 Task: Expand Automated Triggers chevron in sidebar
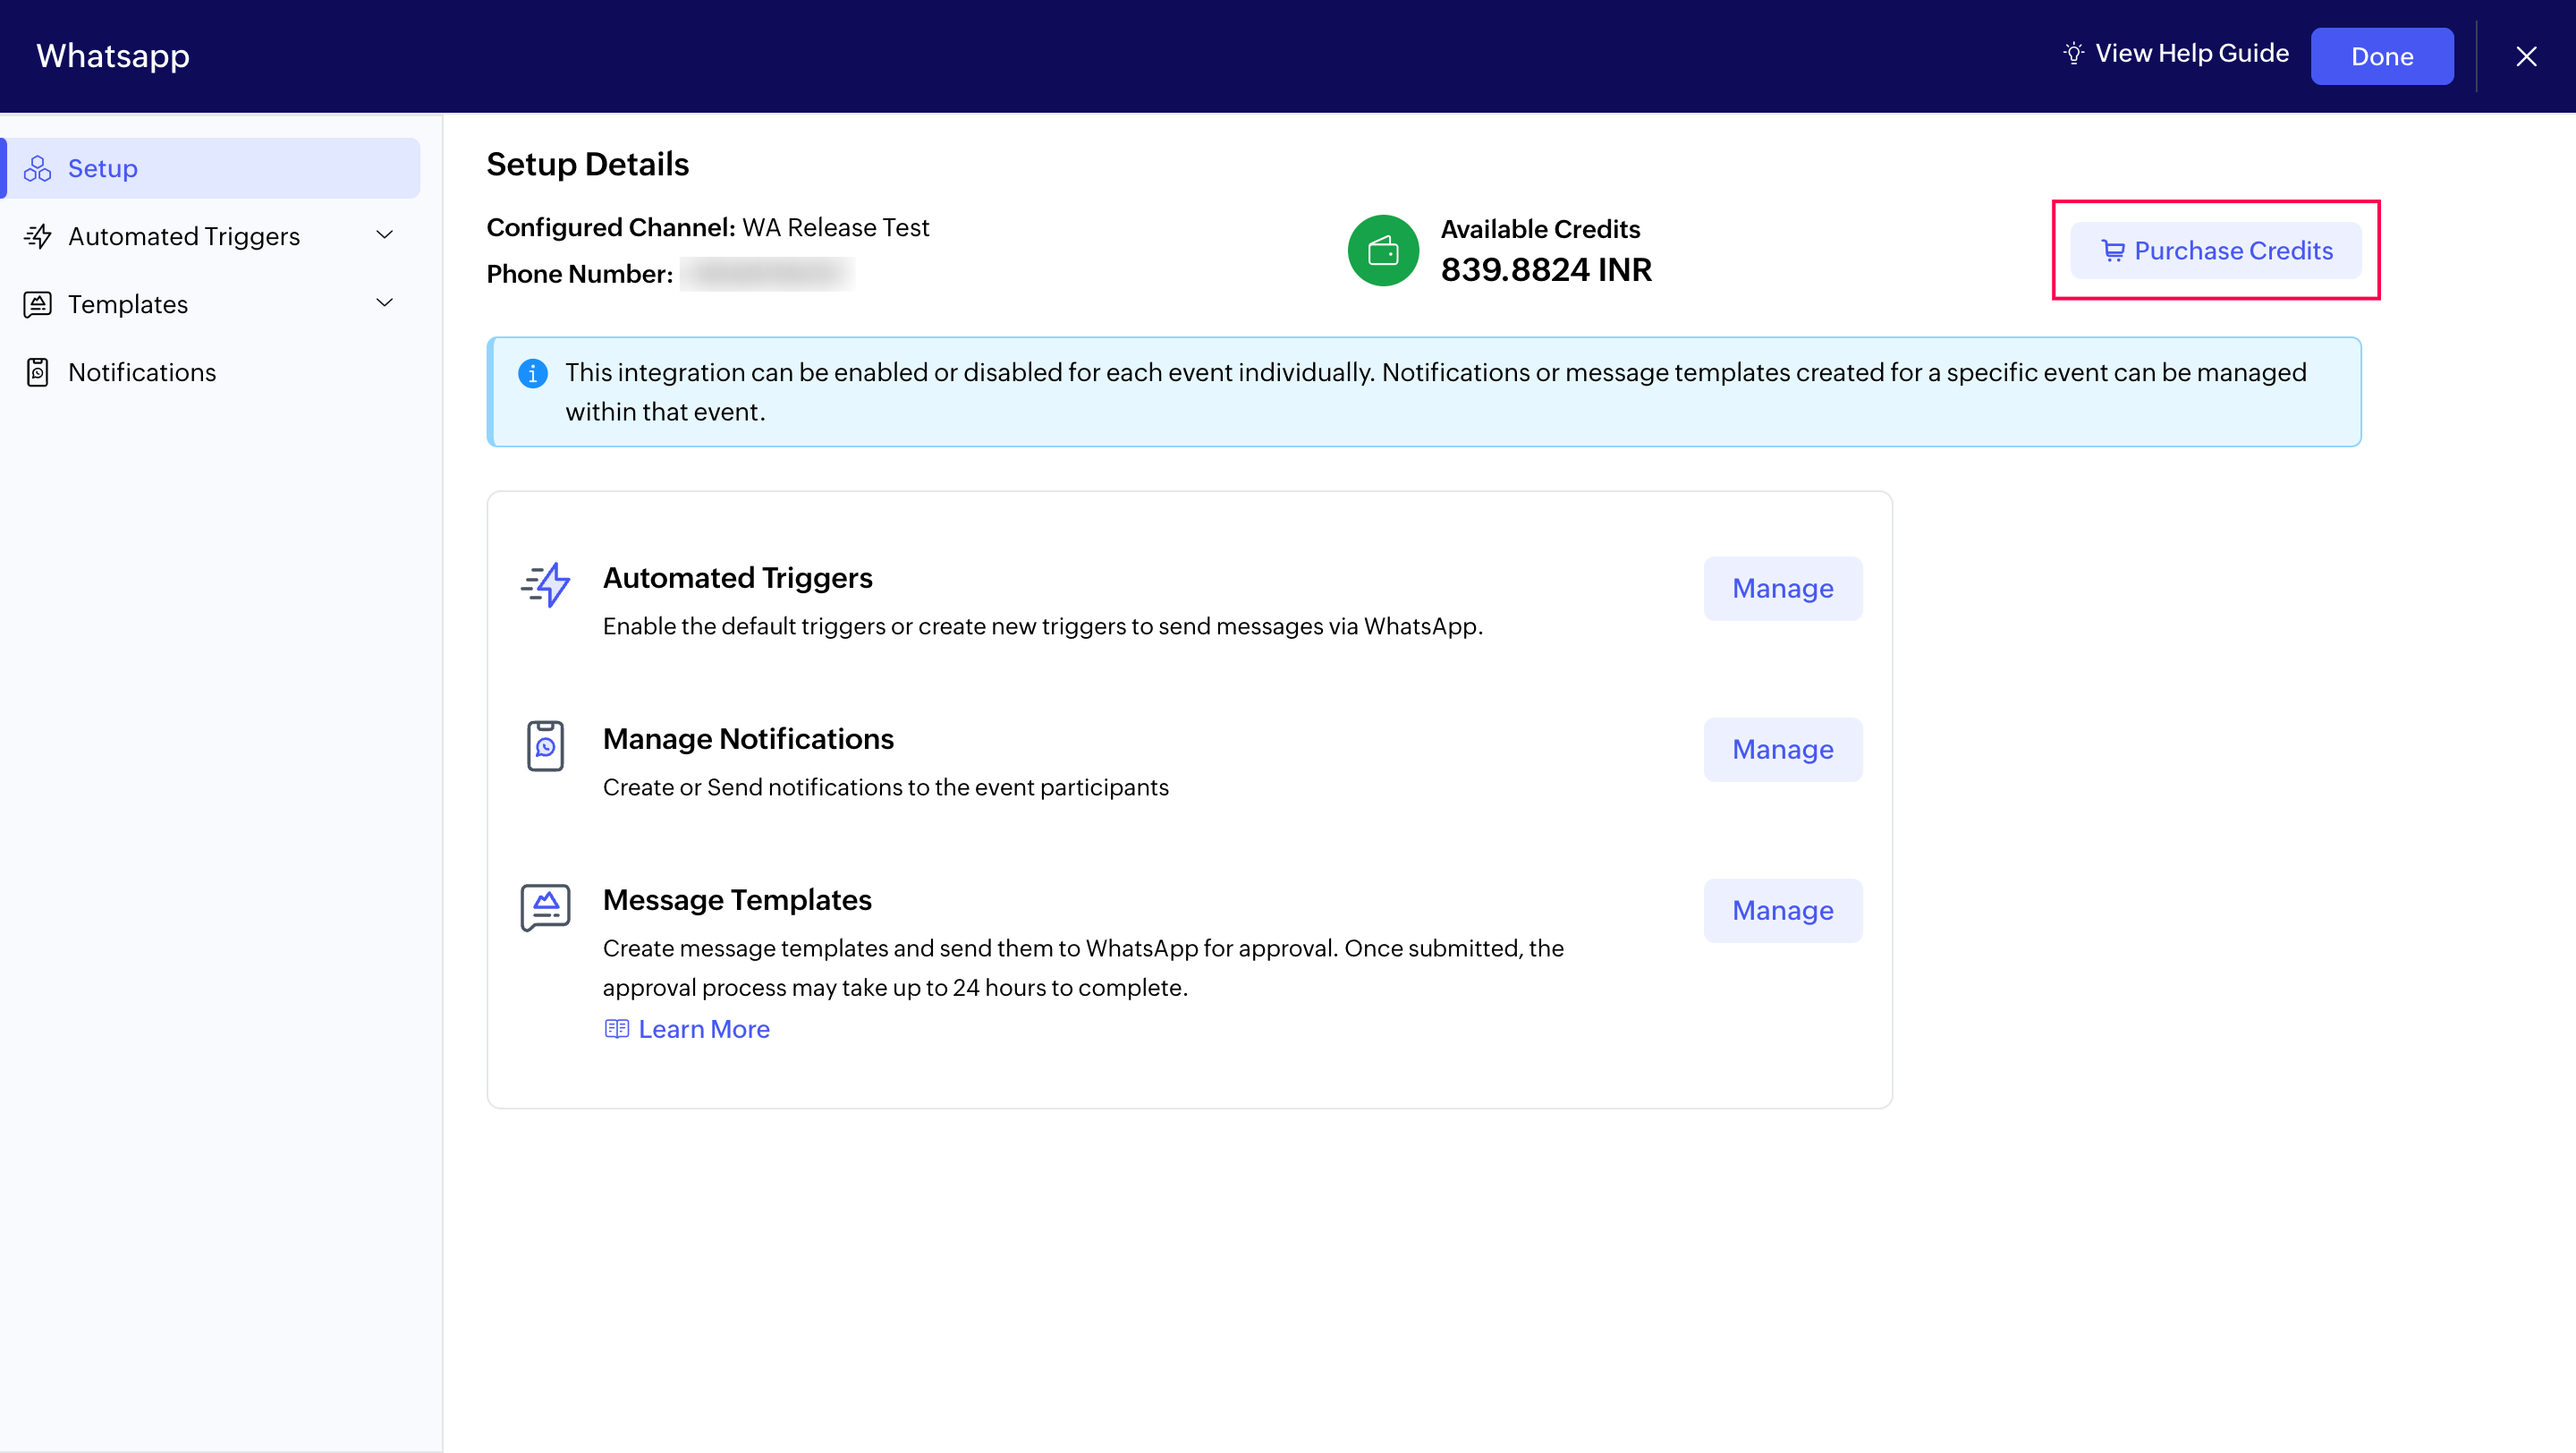[x=385, y=235]
